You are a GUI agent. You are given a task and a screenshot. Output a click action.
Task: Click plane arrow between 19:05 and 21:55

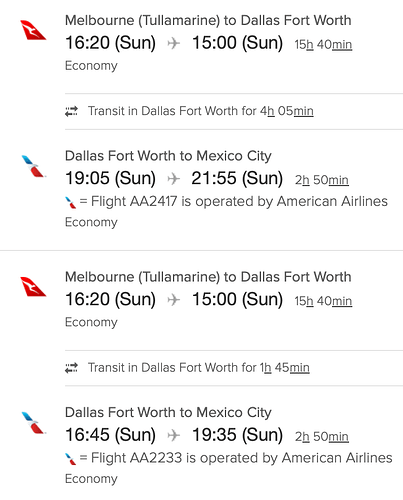[173, 179]
